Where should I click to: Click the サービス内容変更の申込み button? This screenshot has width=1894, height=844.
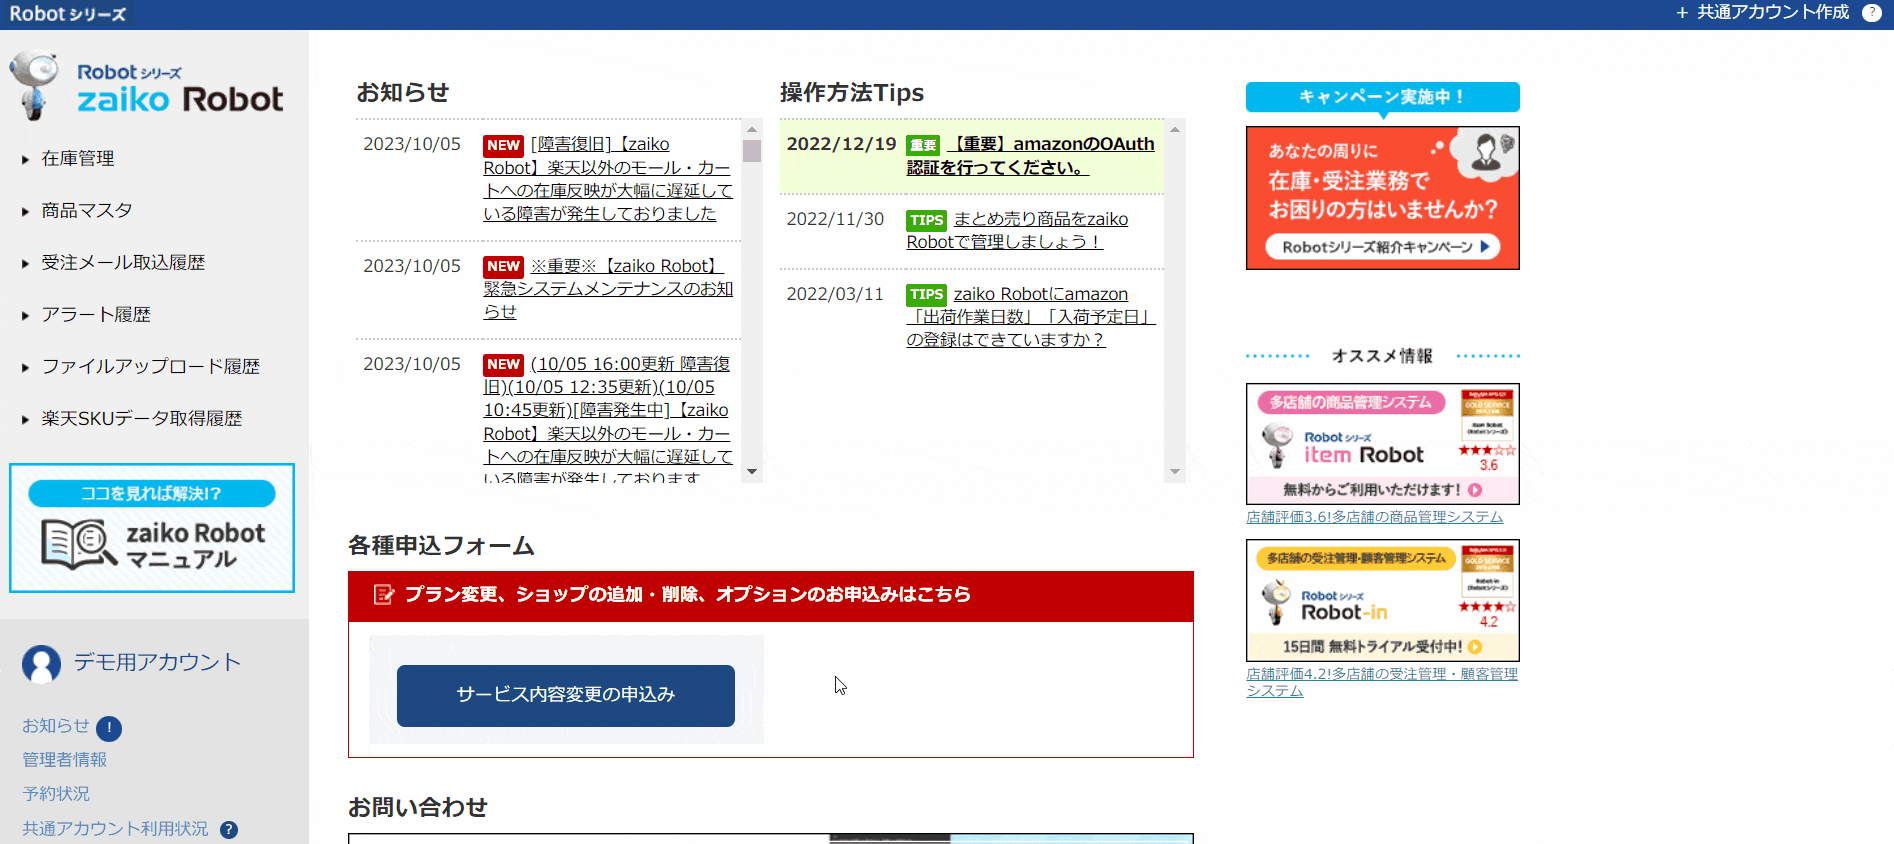coord(566,695)
